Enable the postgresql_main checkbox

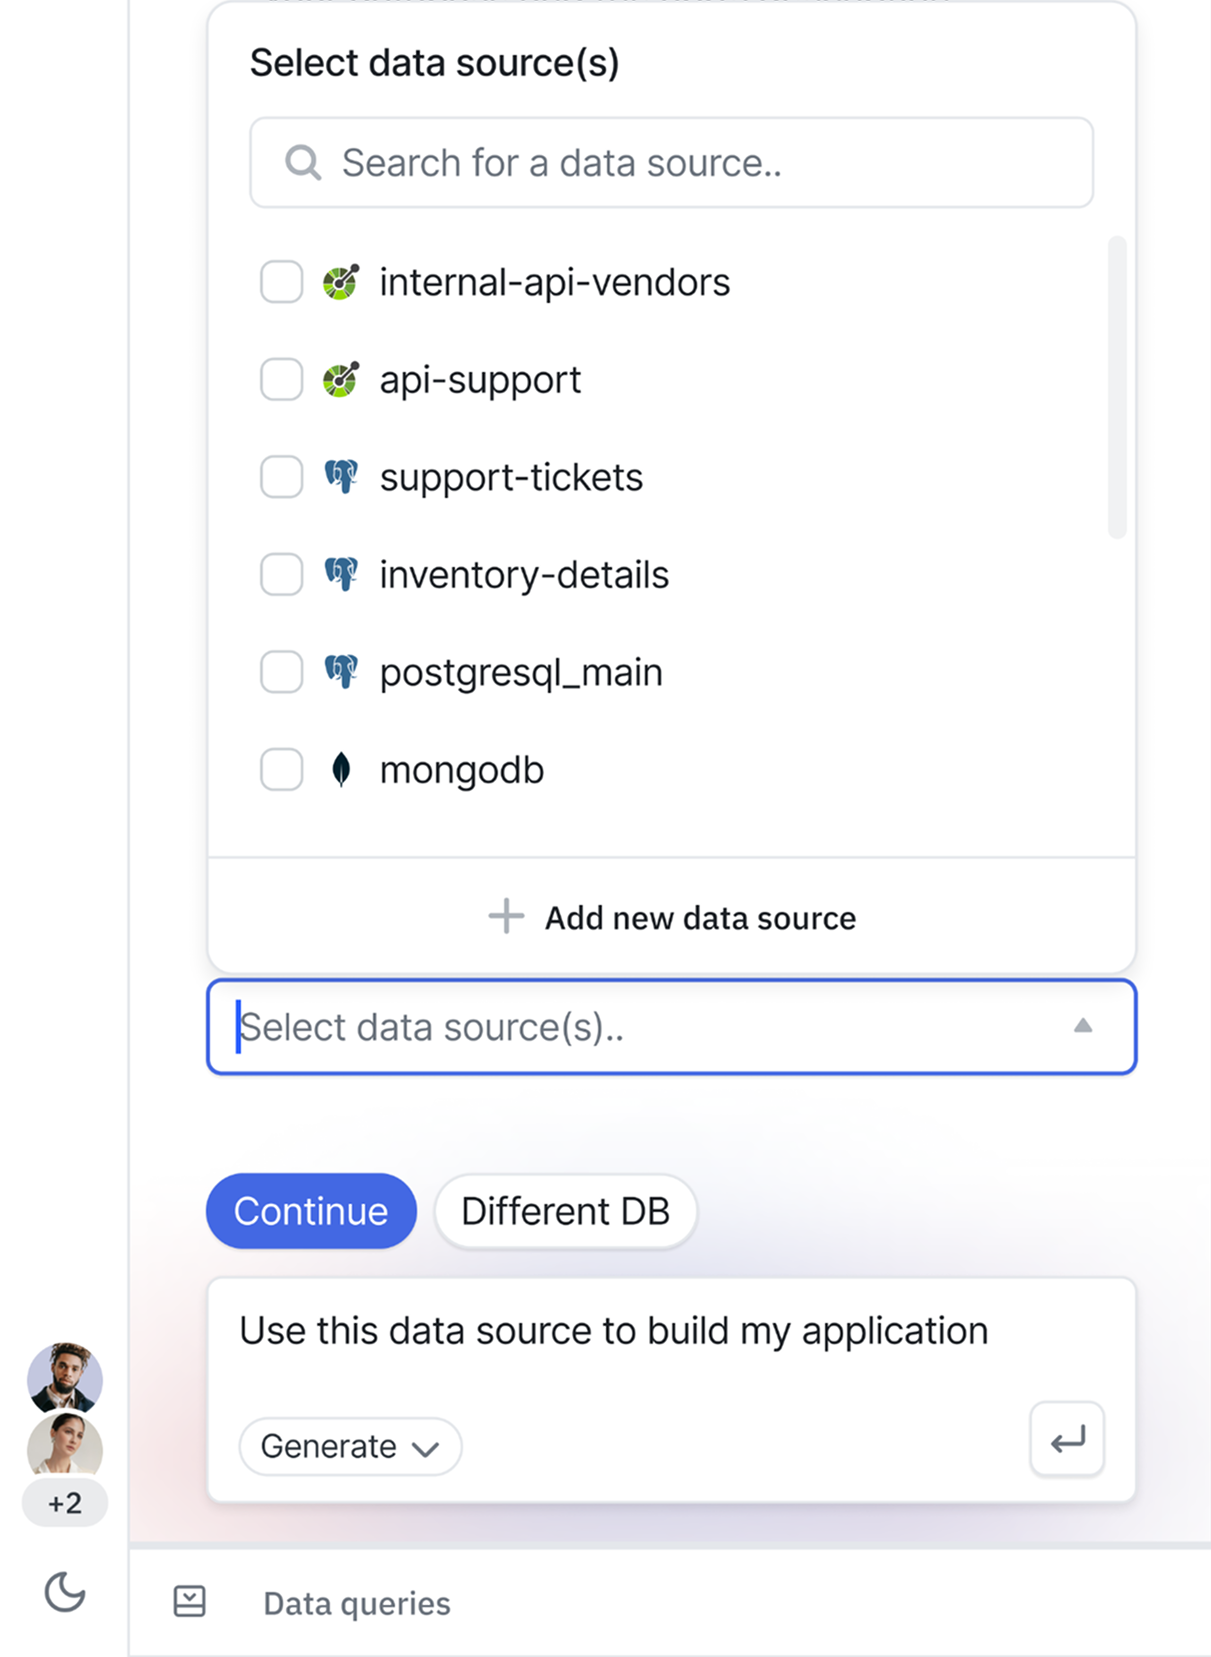pos(282,672)
